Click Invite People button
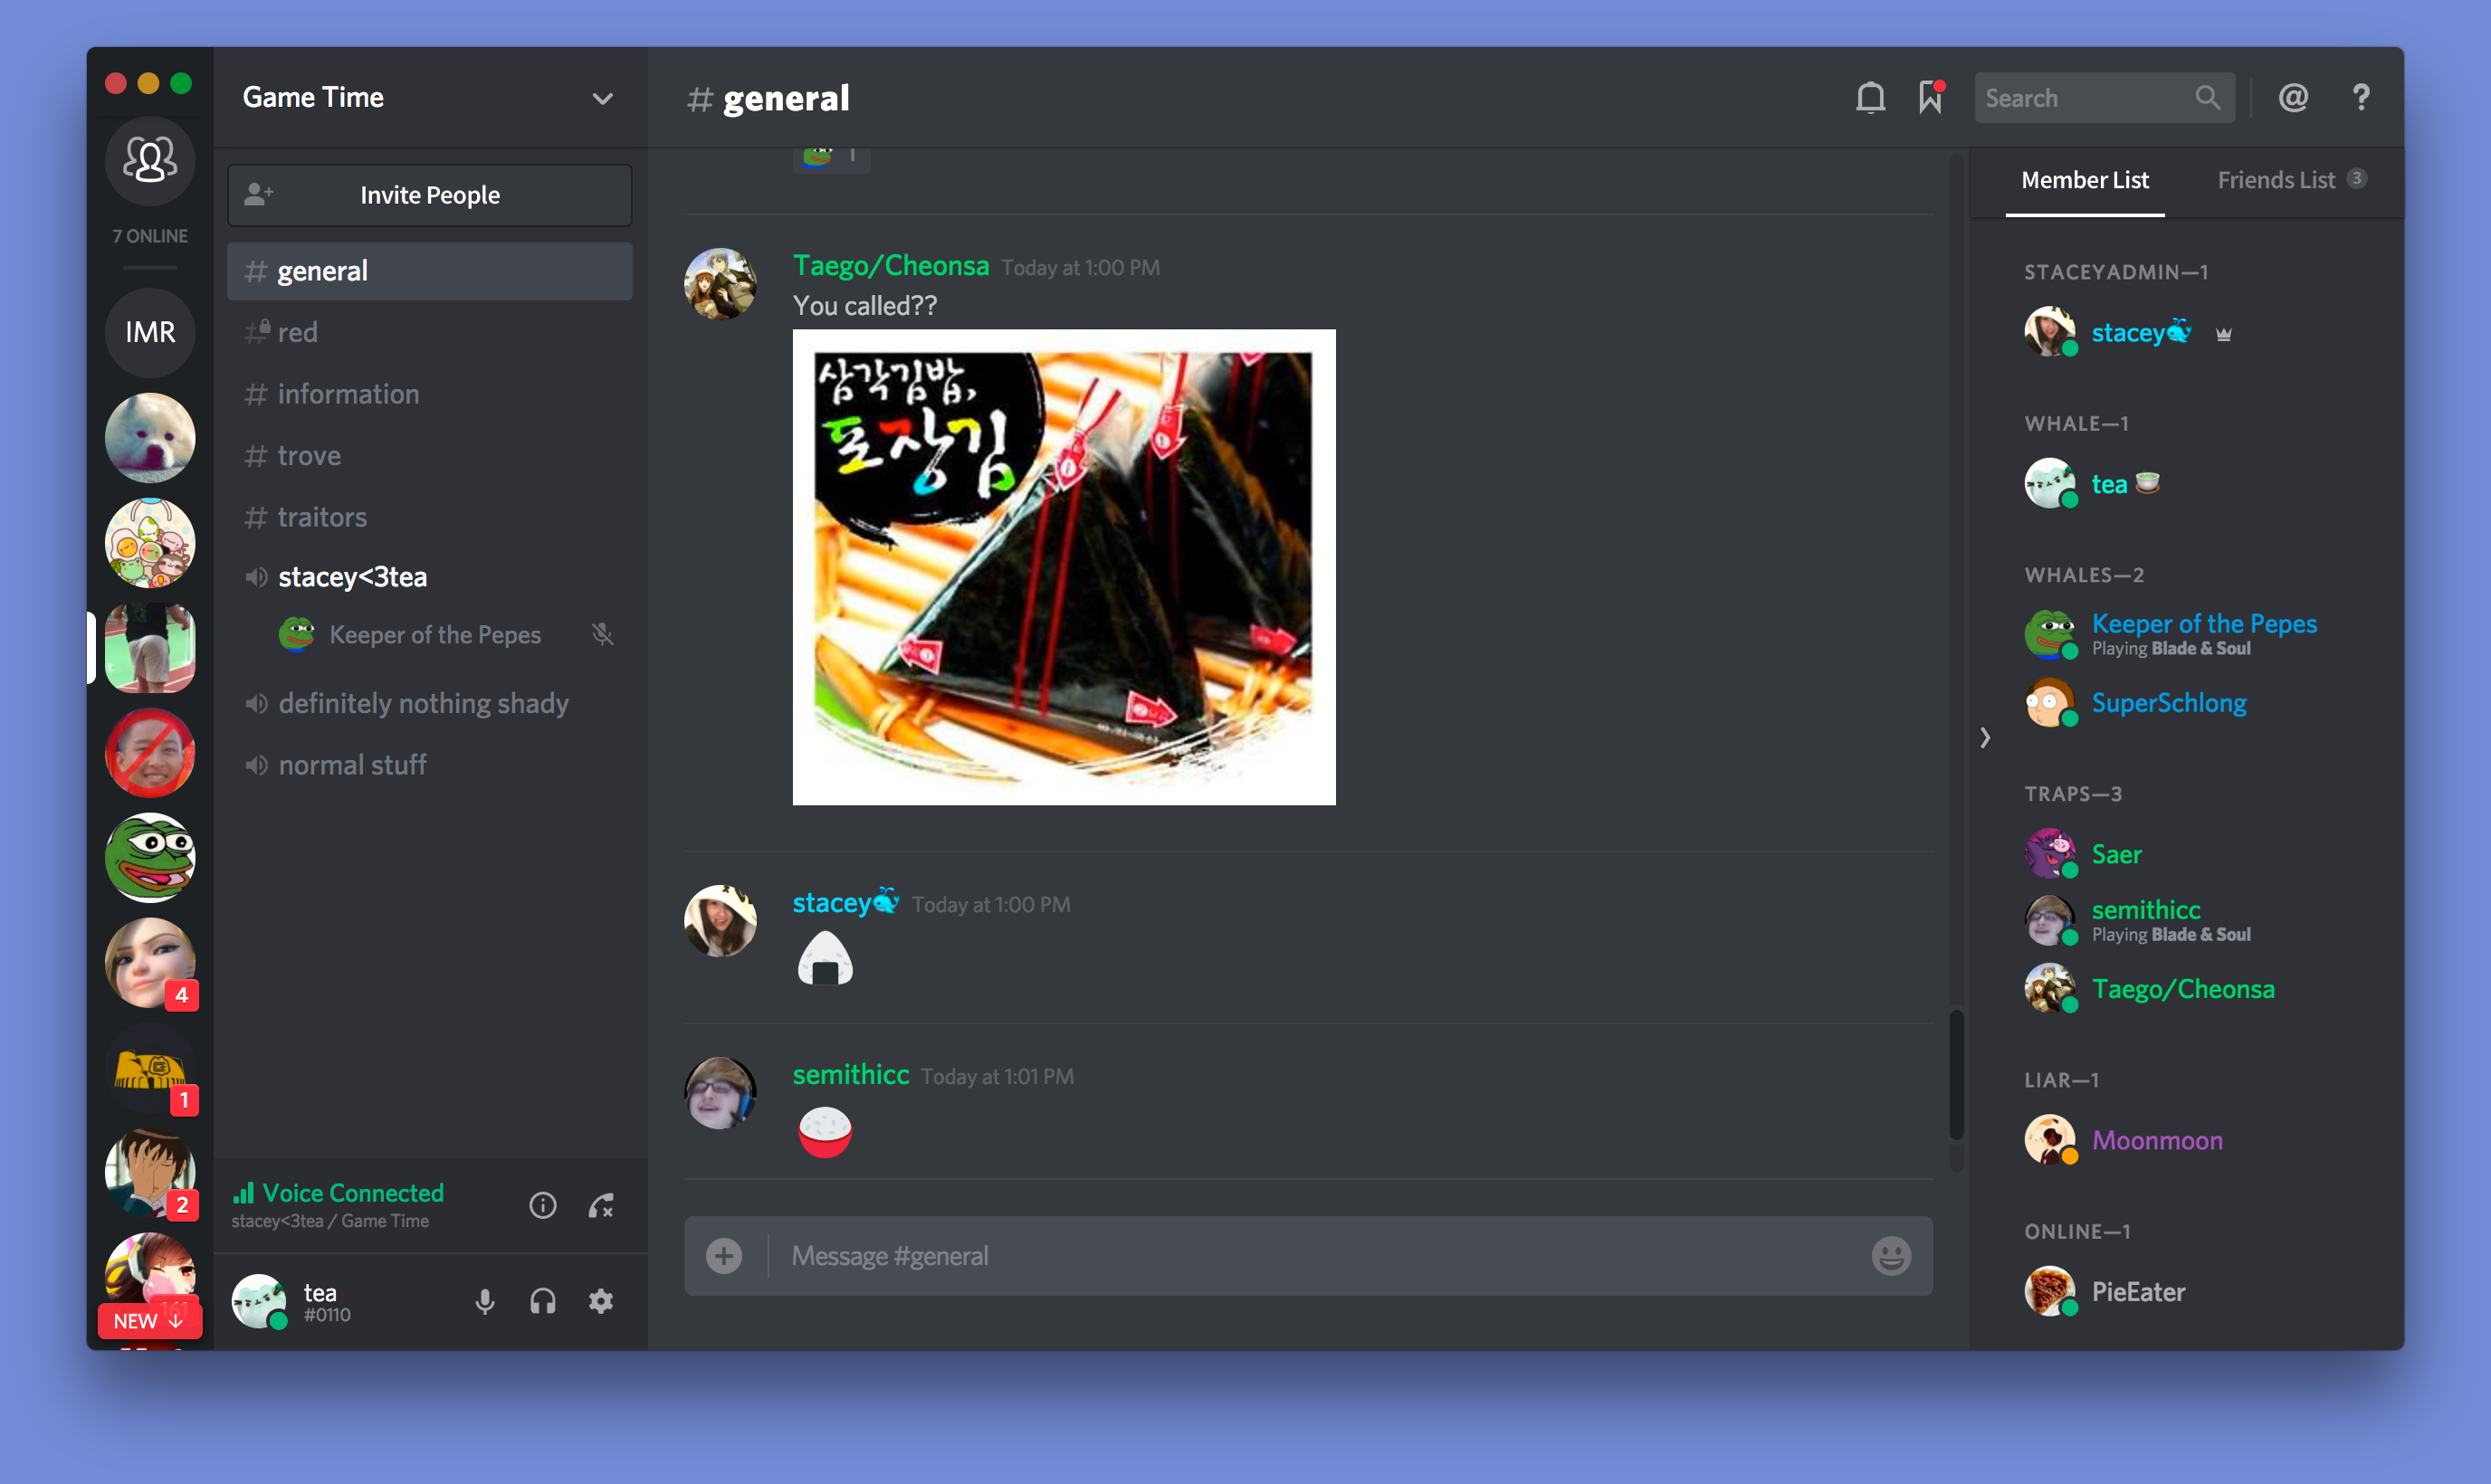This screenshot has height=1484, width=2491. (x=429, y=195)
